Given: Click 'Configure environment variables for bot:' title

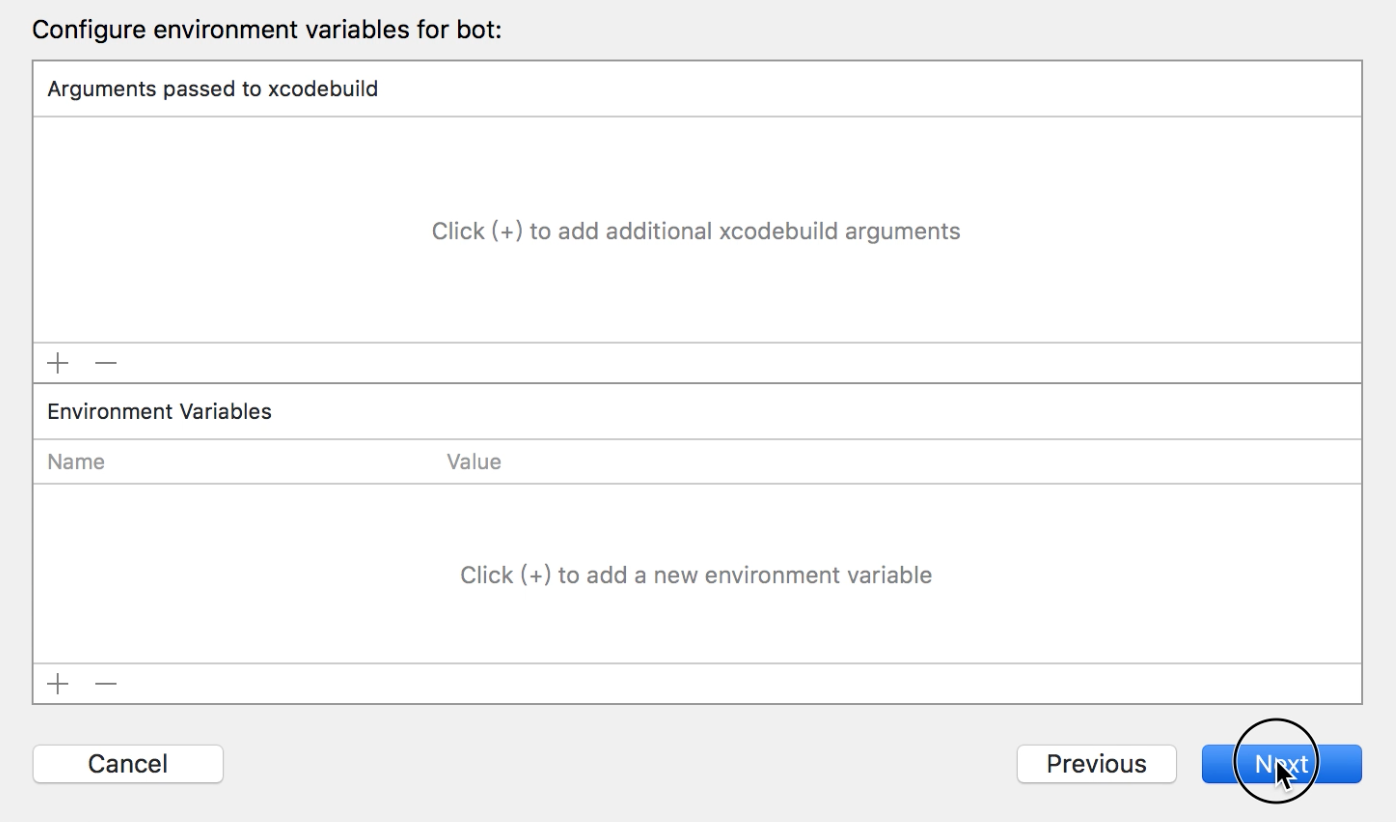Looking at the screenshot, I should (x=266, y=30).
